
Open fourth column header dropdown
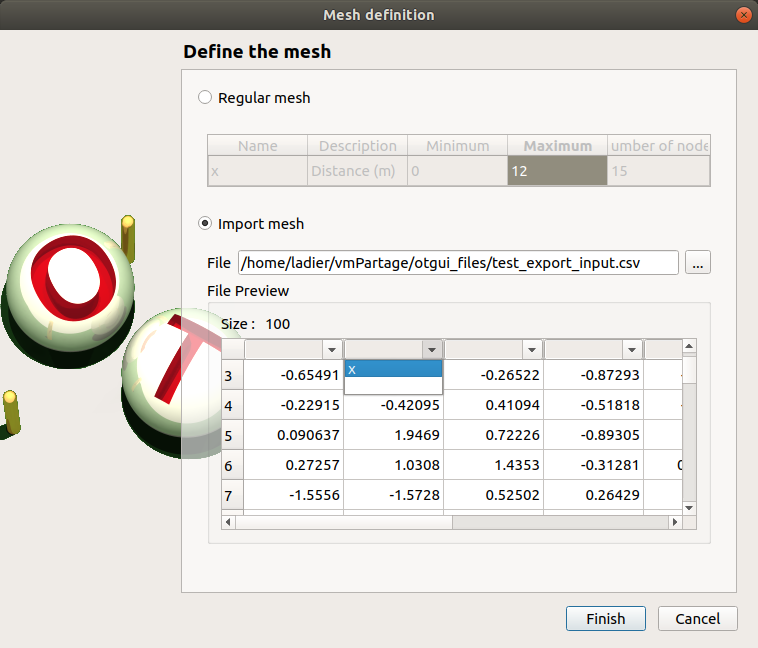[631, 349]
